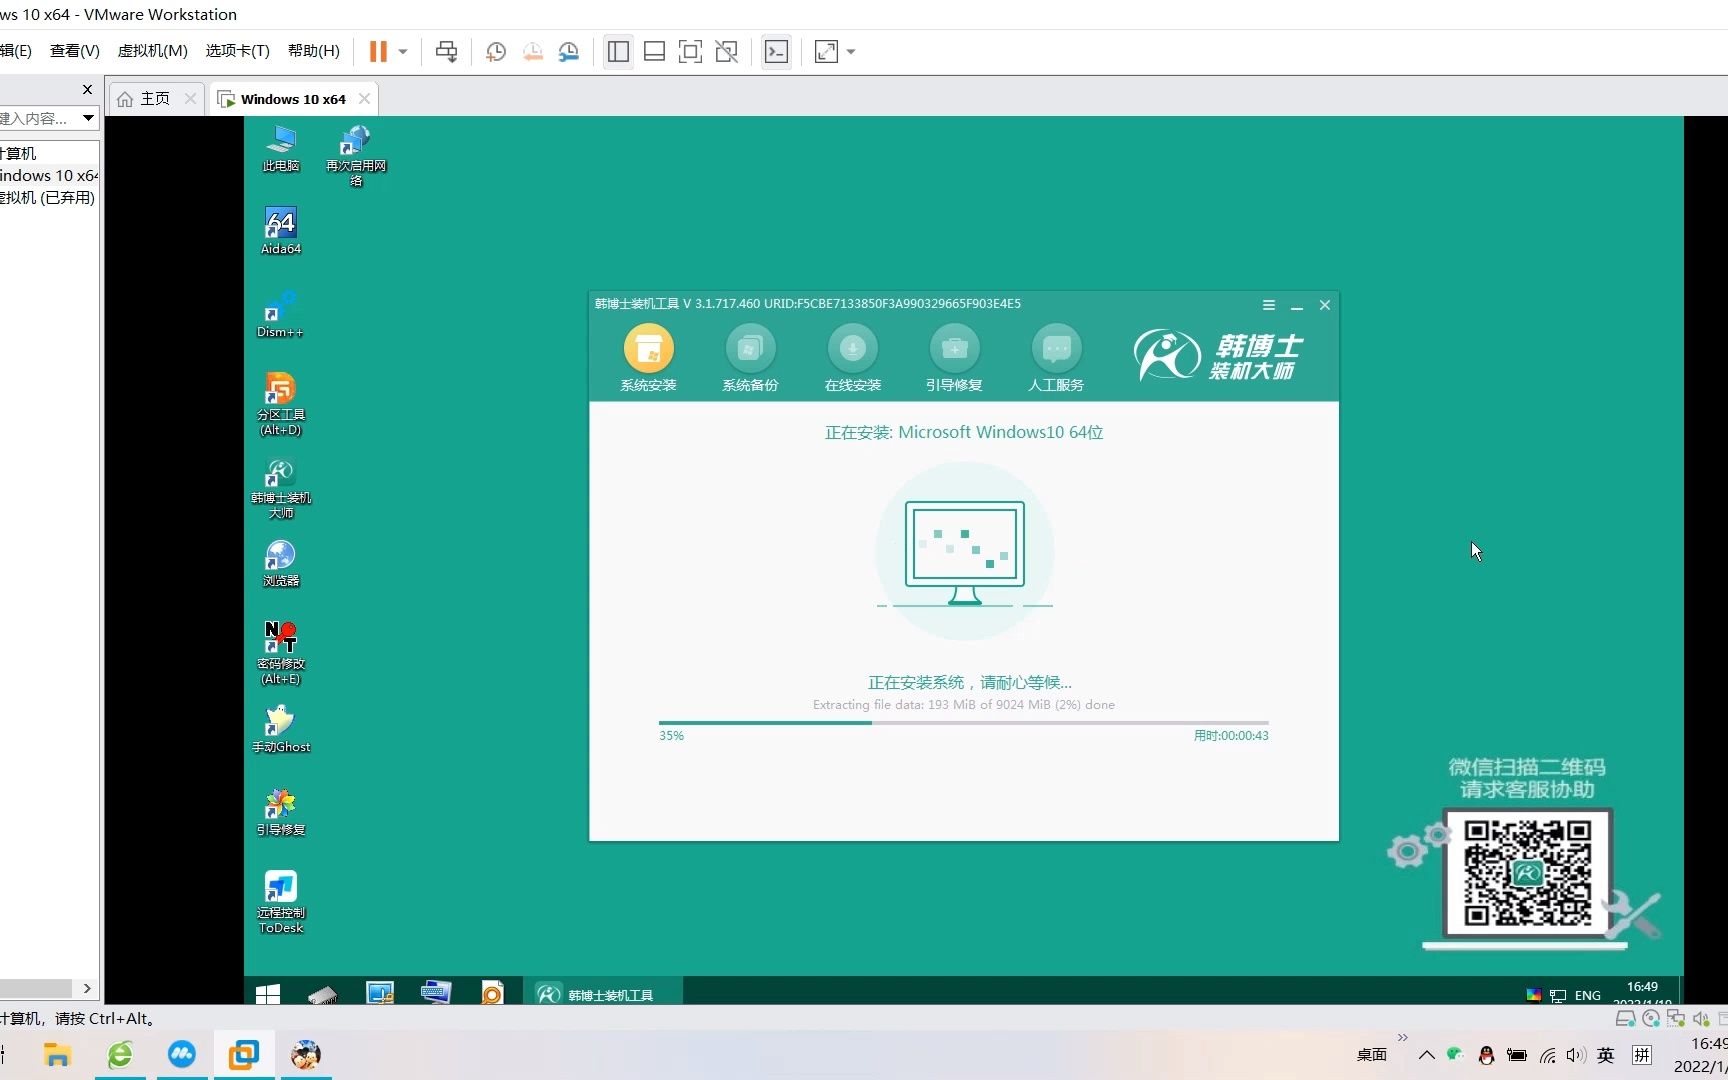
Task: Open the hamburger menu of 韩博士装机工具
Action: click(x=1268, y=305)
